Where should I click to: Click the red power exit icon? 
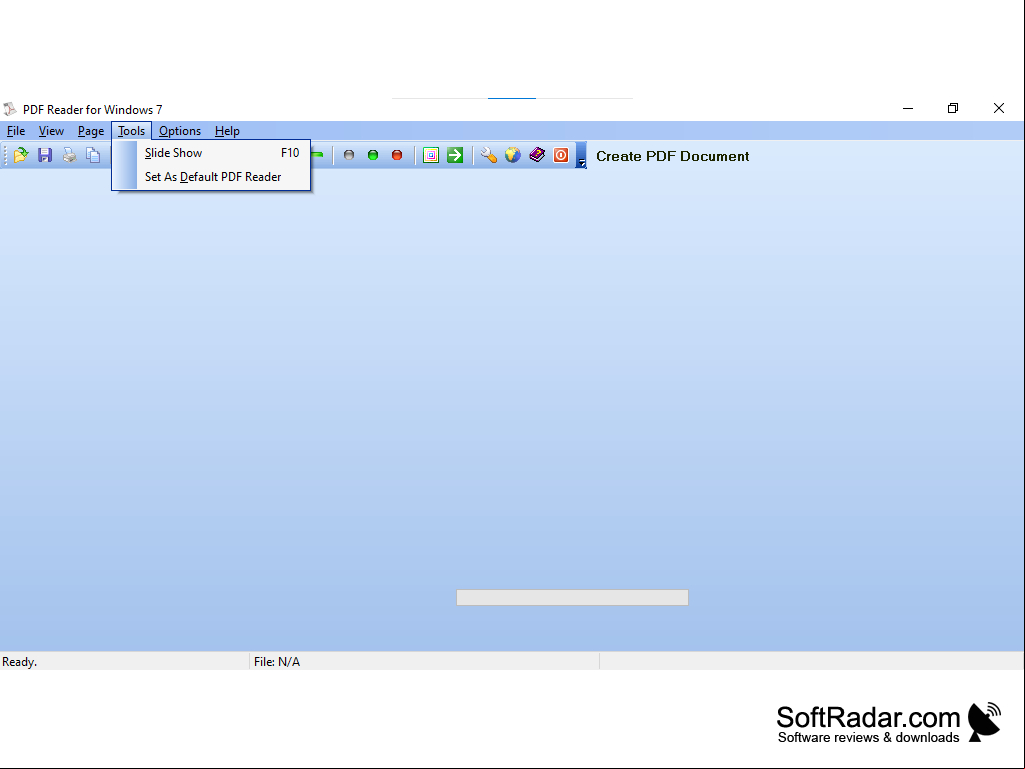(561, 155)
